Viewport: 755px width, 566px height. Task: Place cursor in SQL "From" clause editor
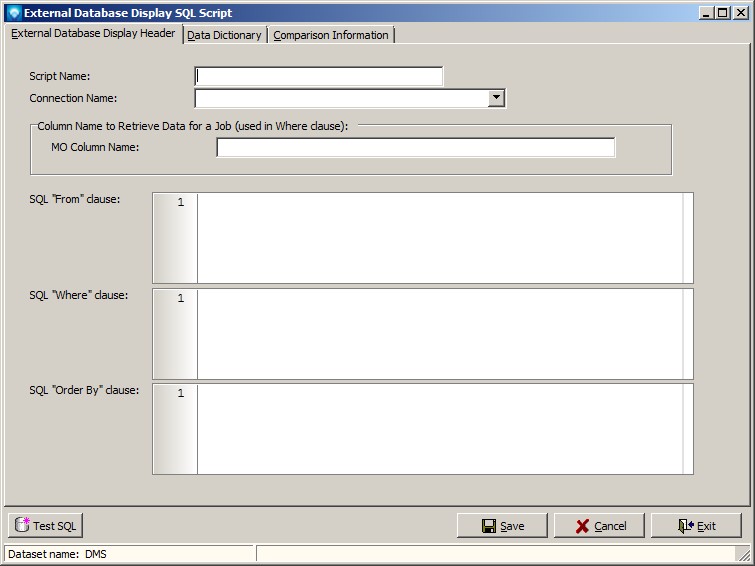440,238
